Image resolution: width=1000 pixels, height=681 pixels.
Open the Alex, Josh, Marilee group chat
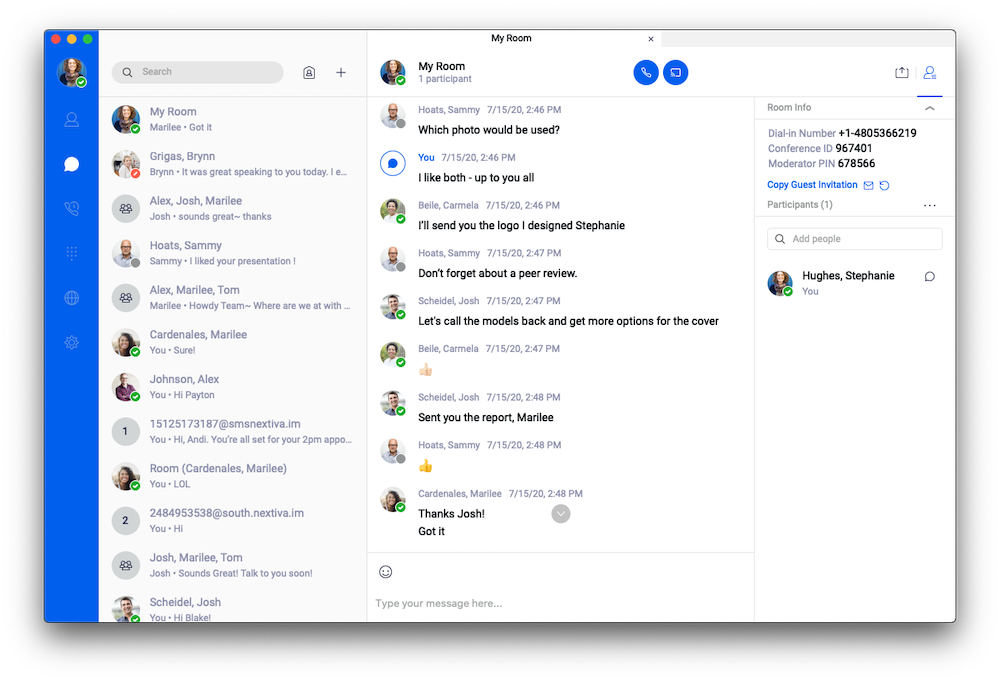pos(233,209)
